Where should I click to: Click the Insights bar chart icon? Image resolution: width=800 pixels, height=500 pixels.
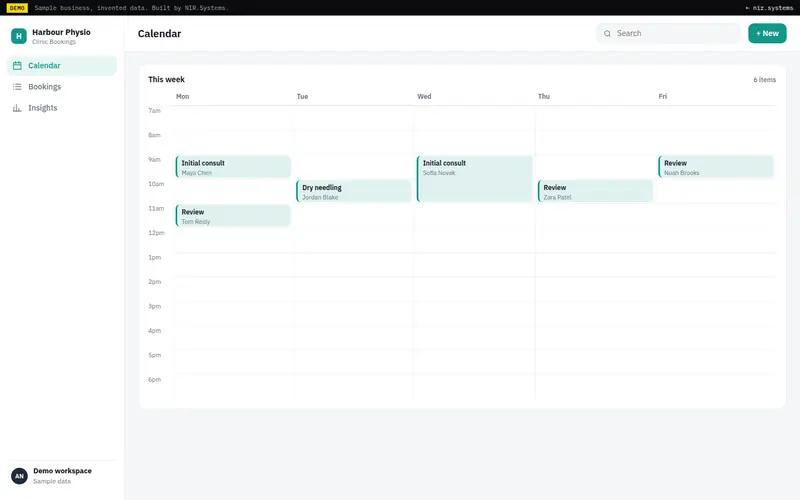point(17,108)
